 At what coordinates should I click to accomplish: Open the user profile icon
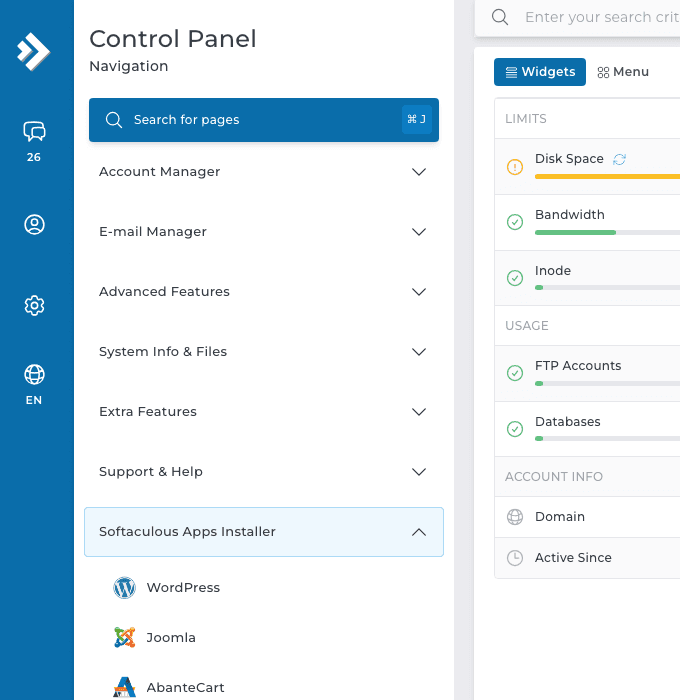[x=34, y=225]
